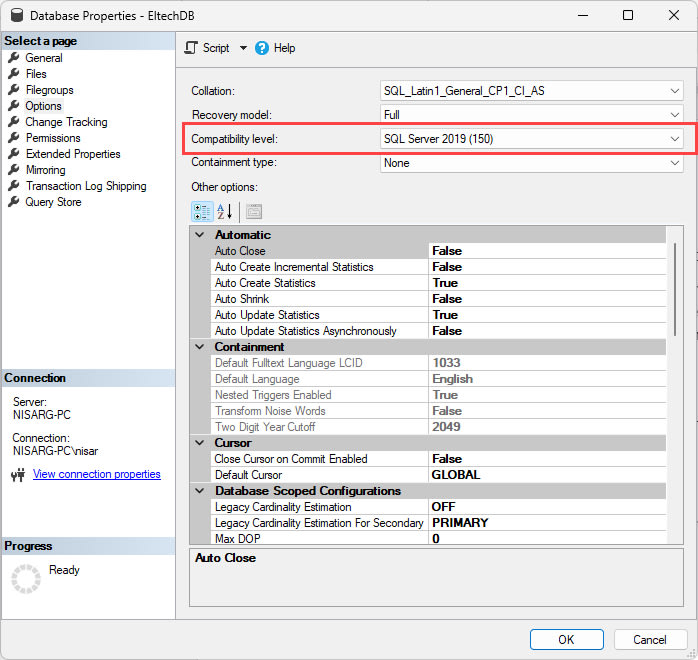Click the property grid vertical scrollbar

[677, 290]
